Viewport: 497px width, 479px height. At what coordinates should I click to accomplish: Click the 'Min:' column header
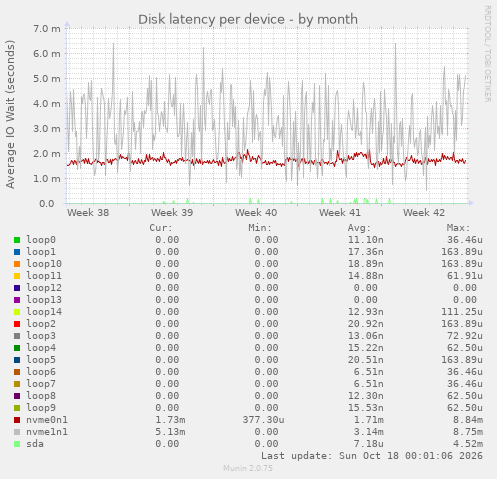pyautogui.click(x=260, y=228)
